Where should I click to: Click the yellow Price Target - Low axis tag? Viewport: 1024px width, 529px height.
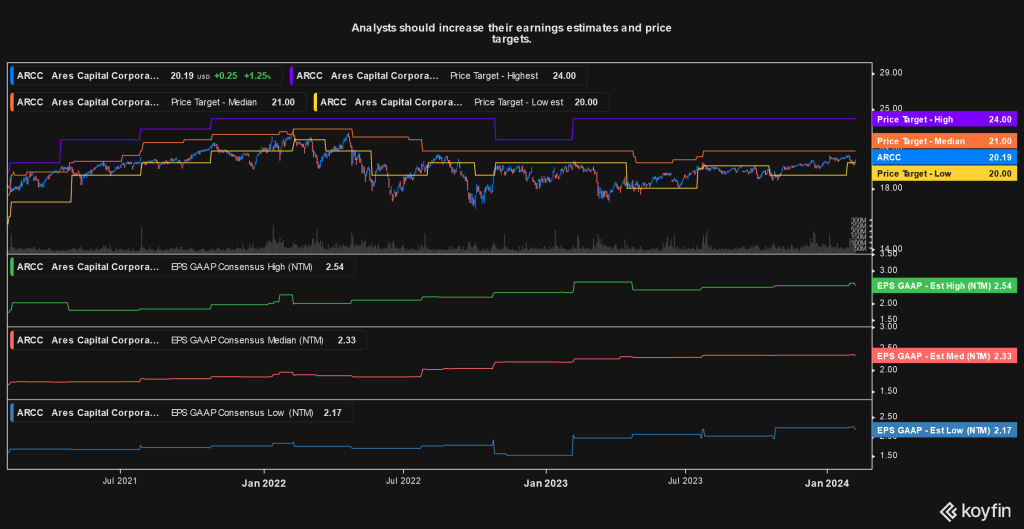click(939, 174)
